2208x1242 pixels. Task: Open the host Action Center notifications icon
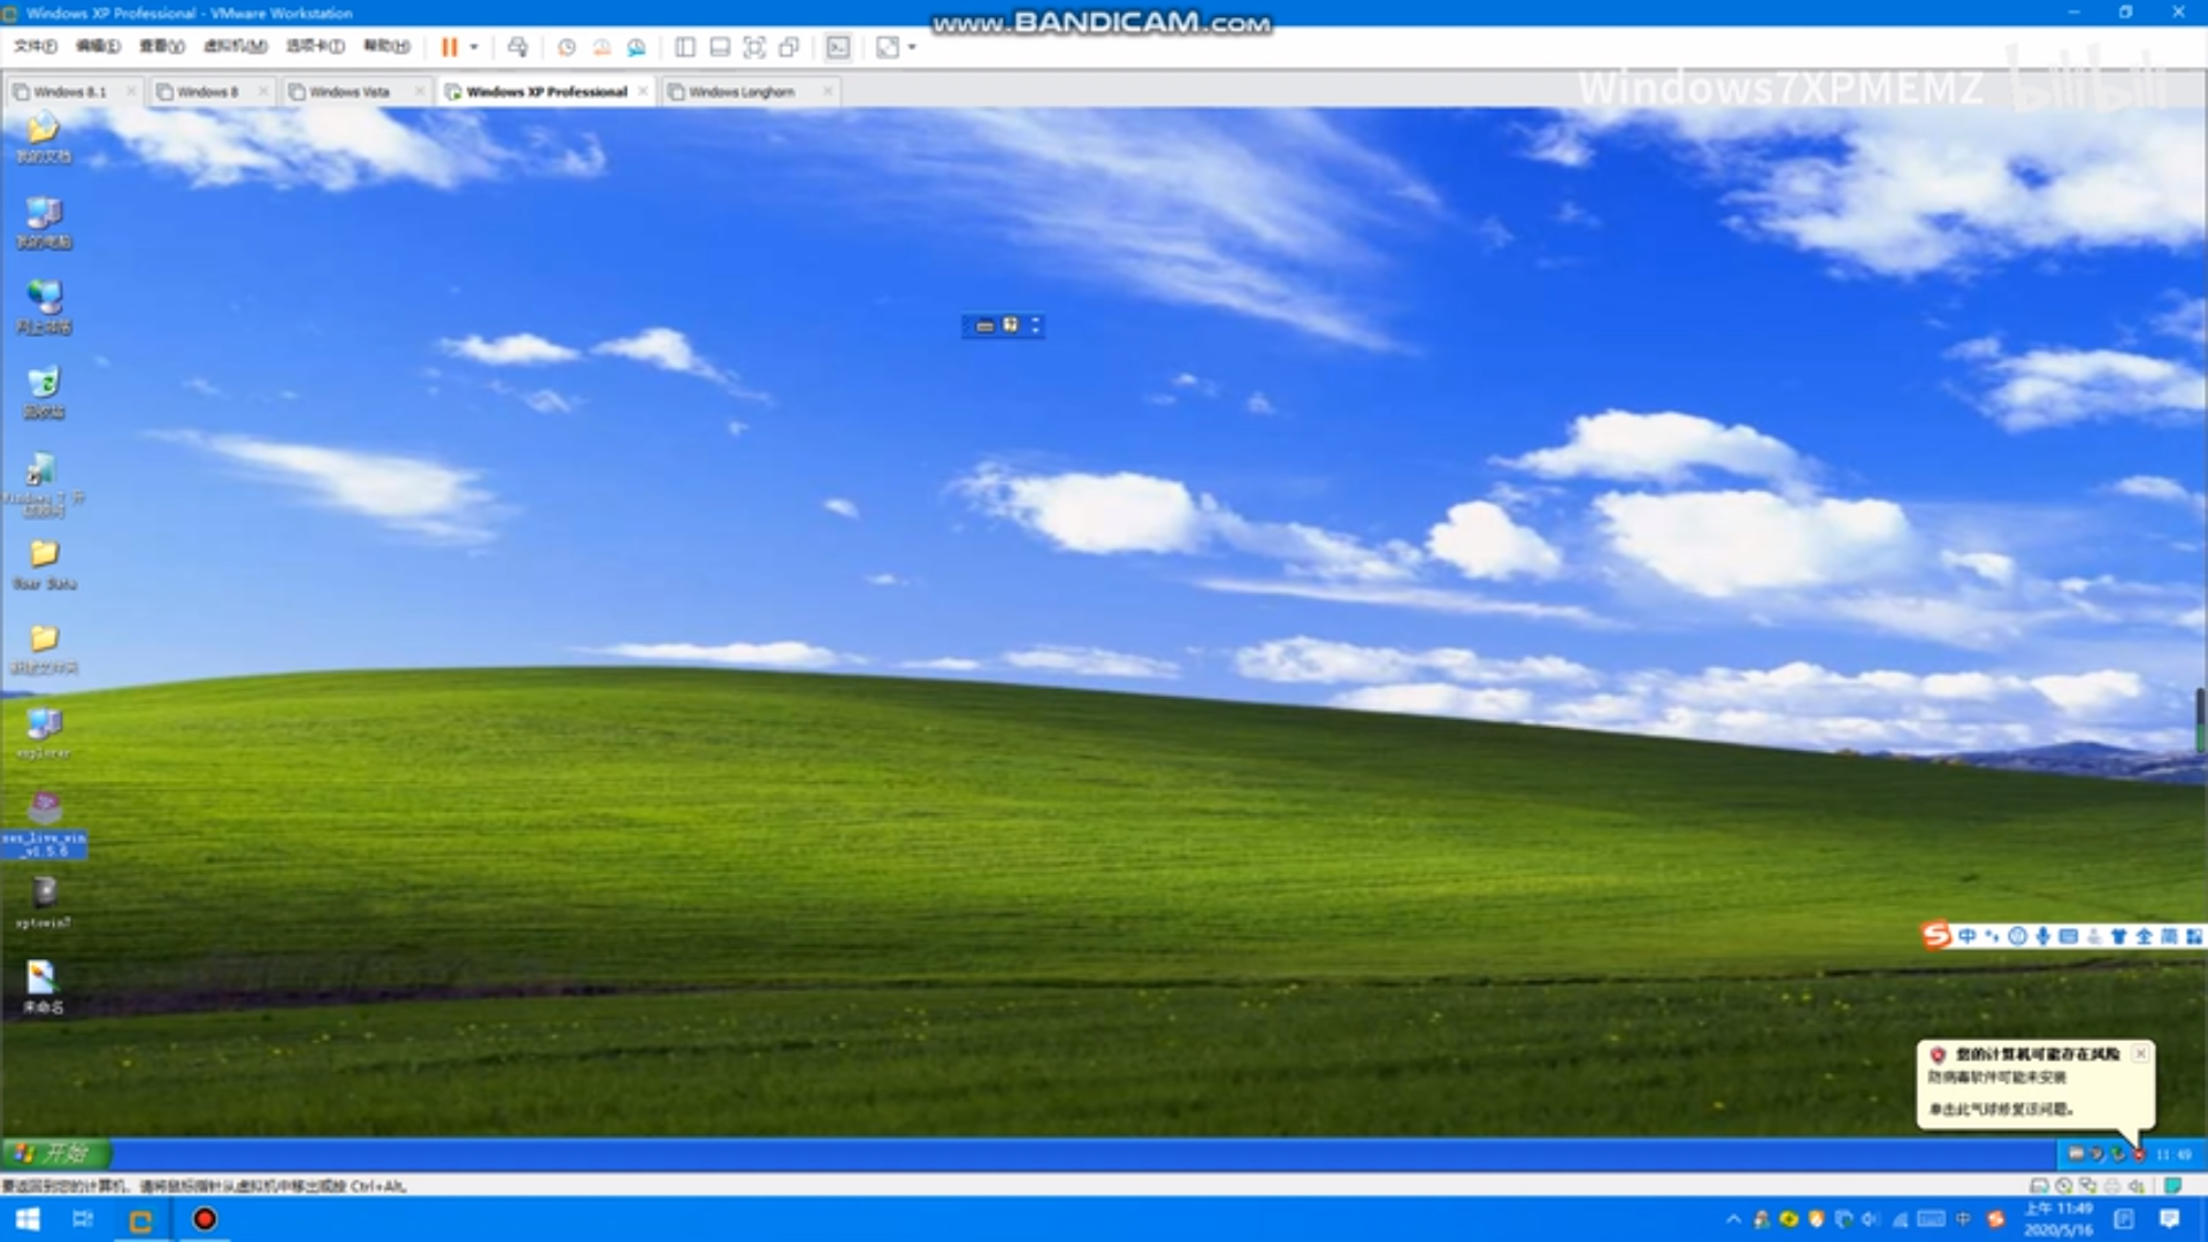(x=2169, y=1219)
